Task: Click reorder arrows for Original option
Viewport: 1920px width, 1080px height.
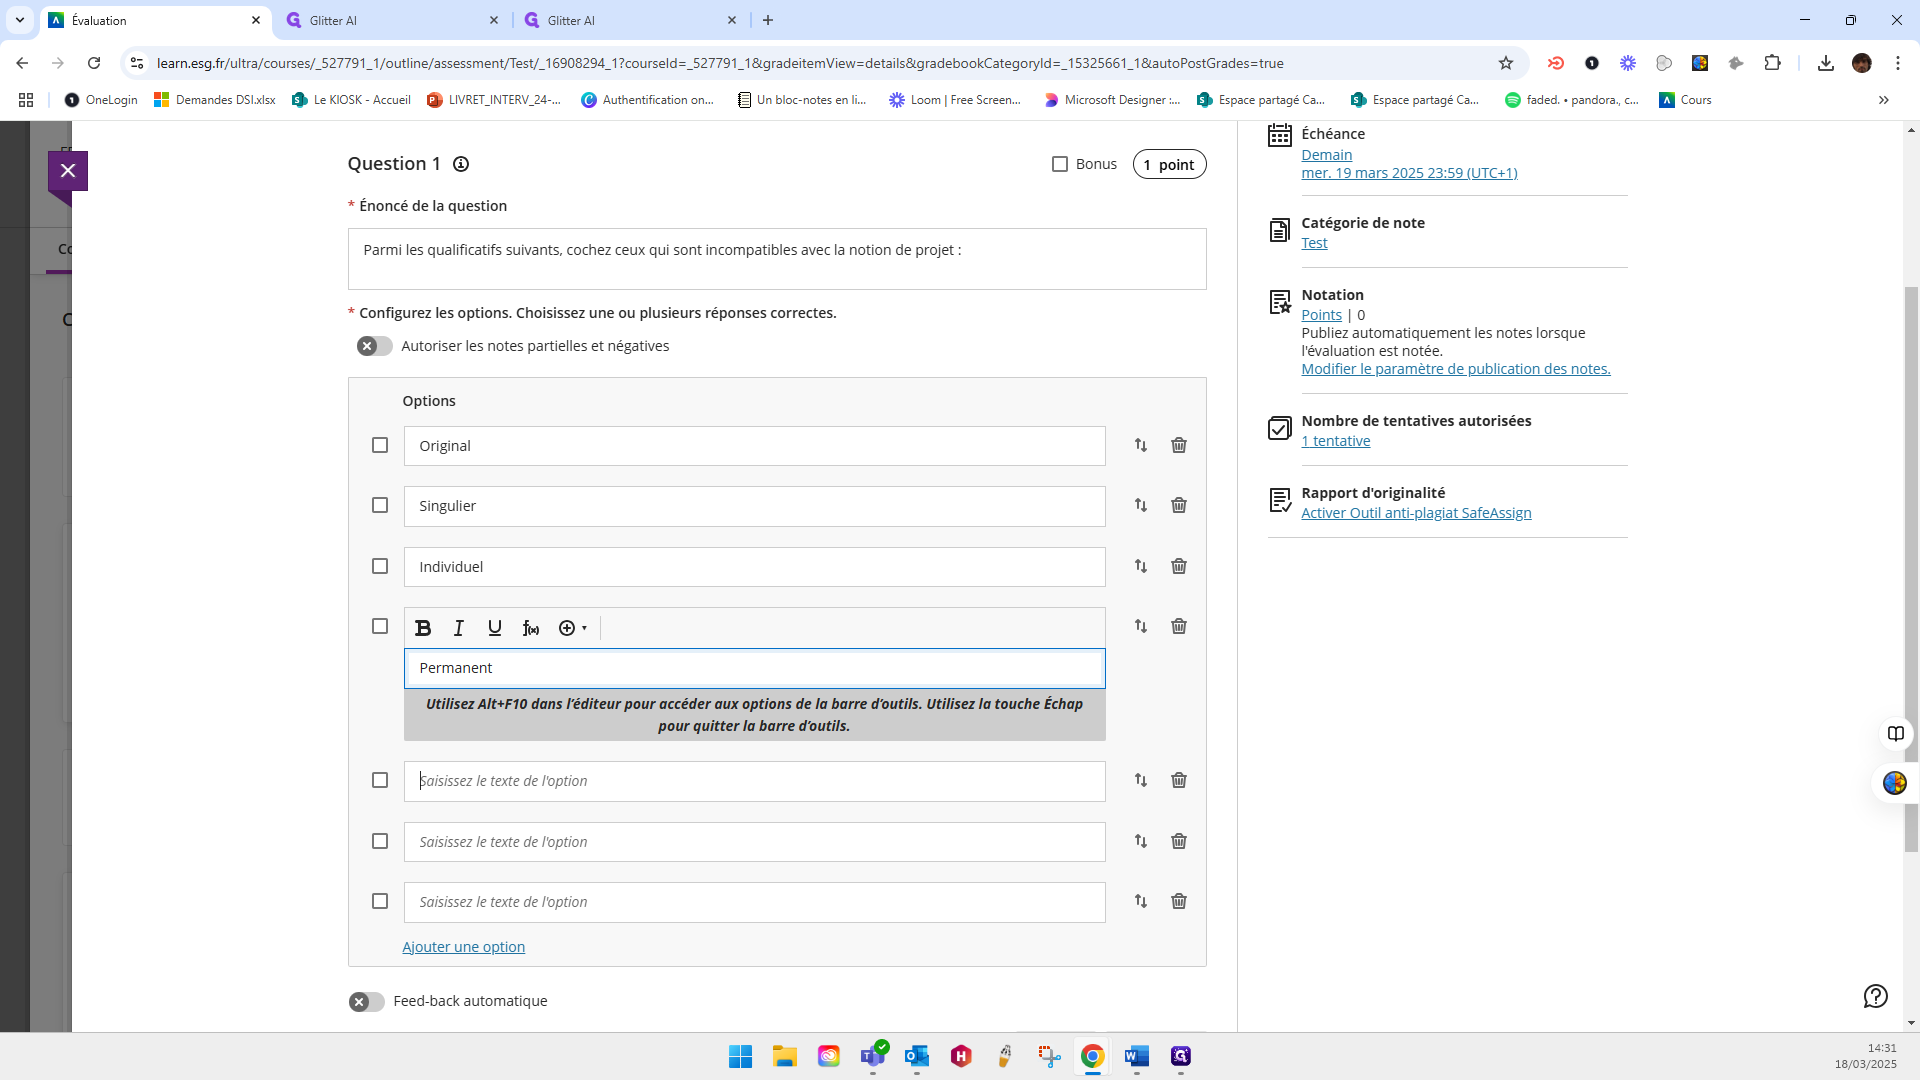Action: [1141, 445]
